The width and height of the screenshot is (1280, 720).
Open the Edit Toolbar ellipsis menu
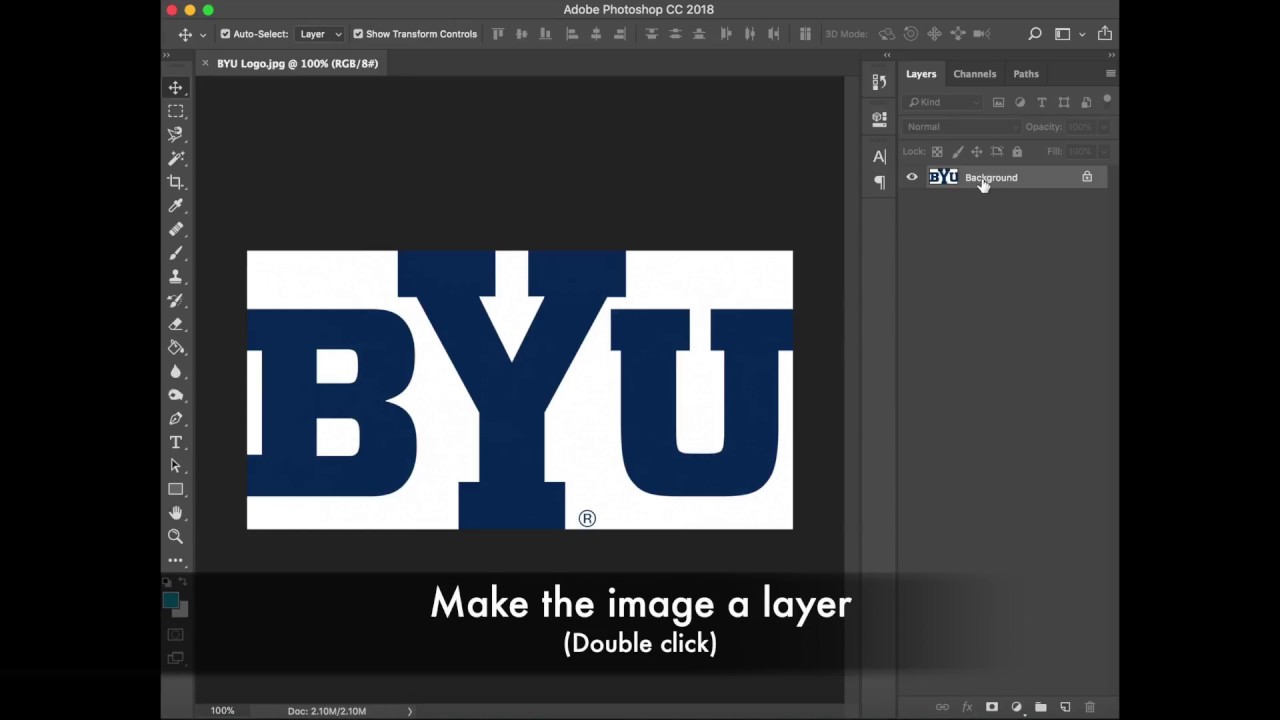pos(176,560)
